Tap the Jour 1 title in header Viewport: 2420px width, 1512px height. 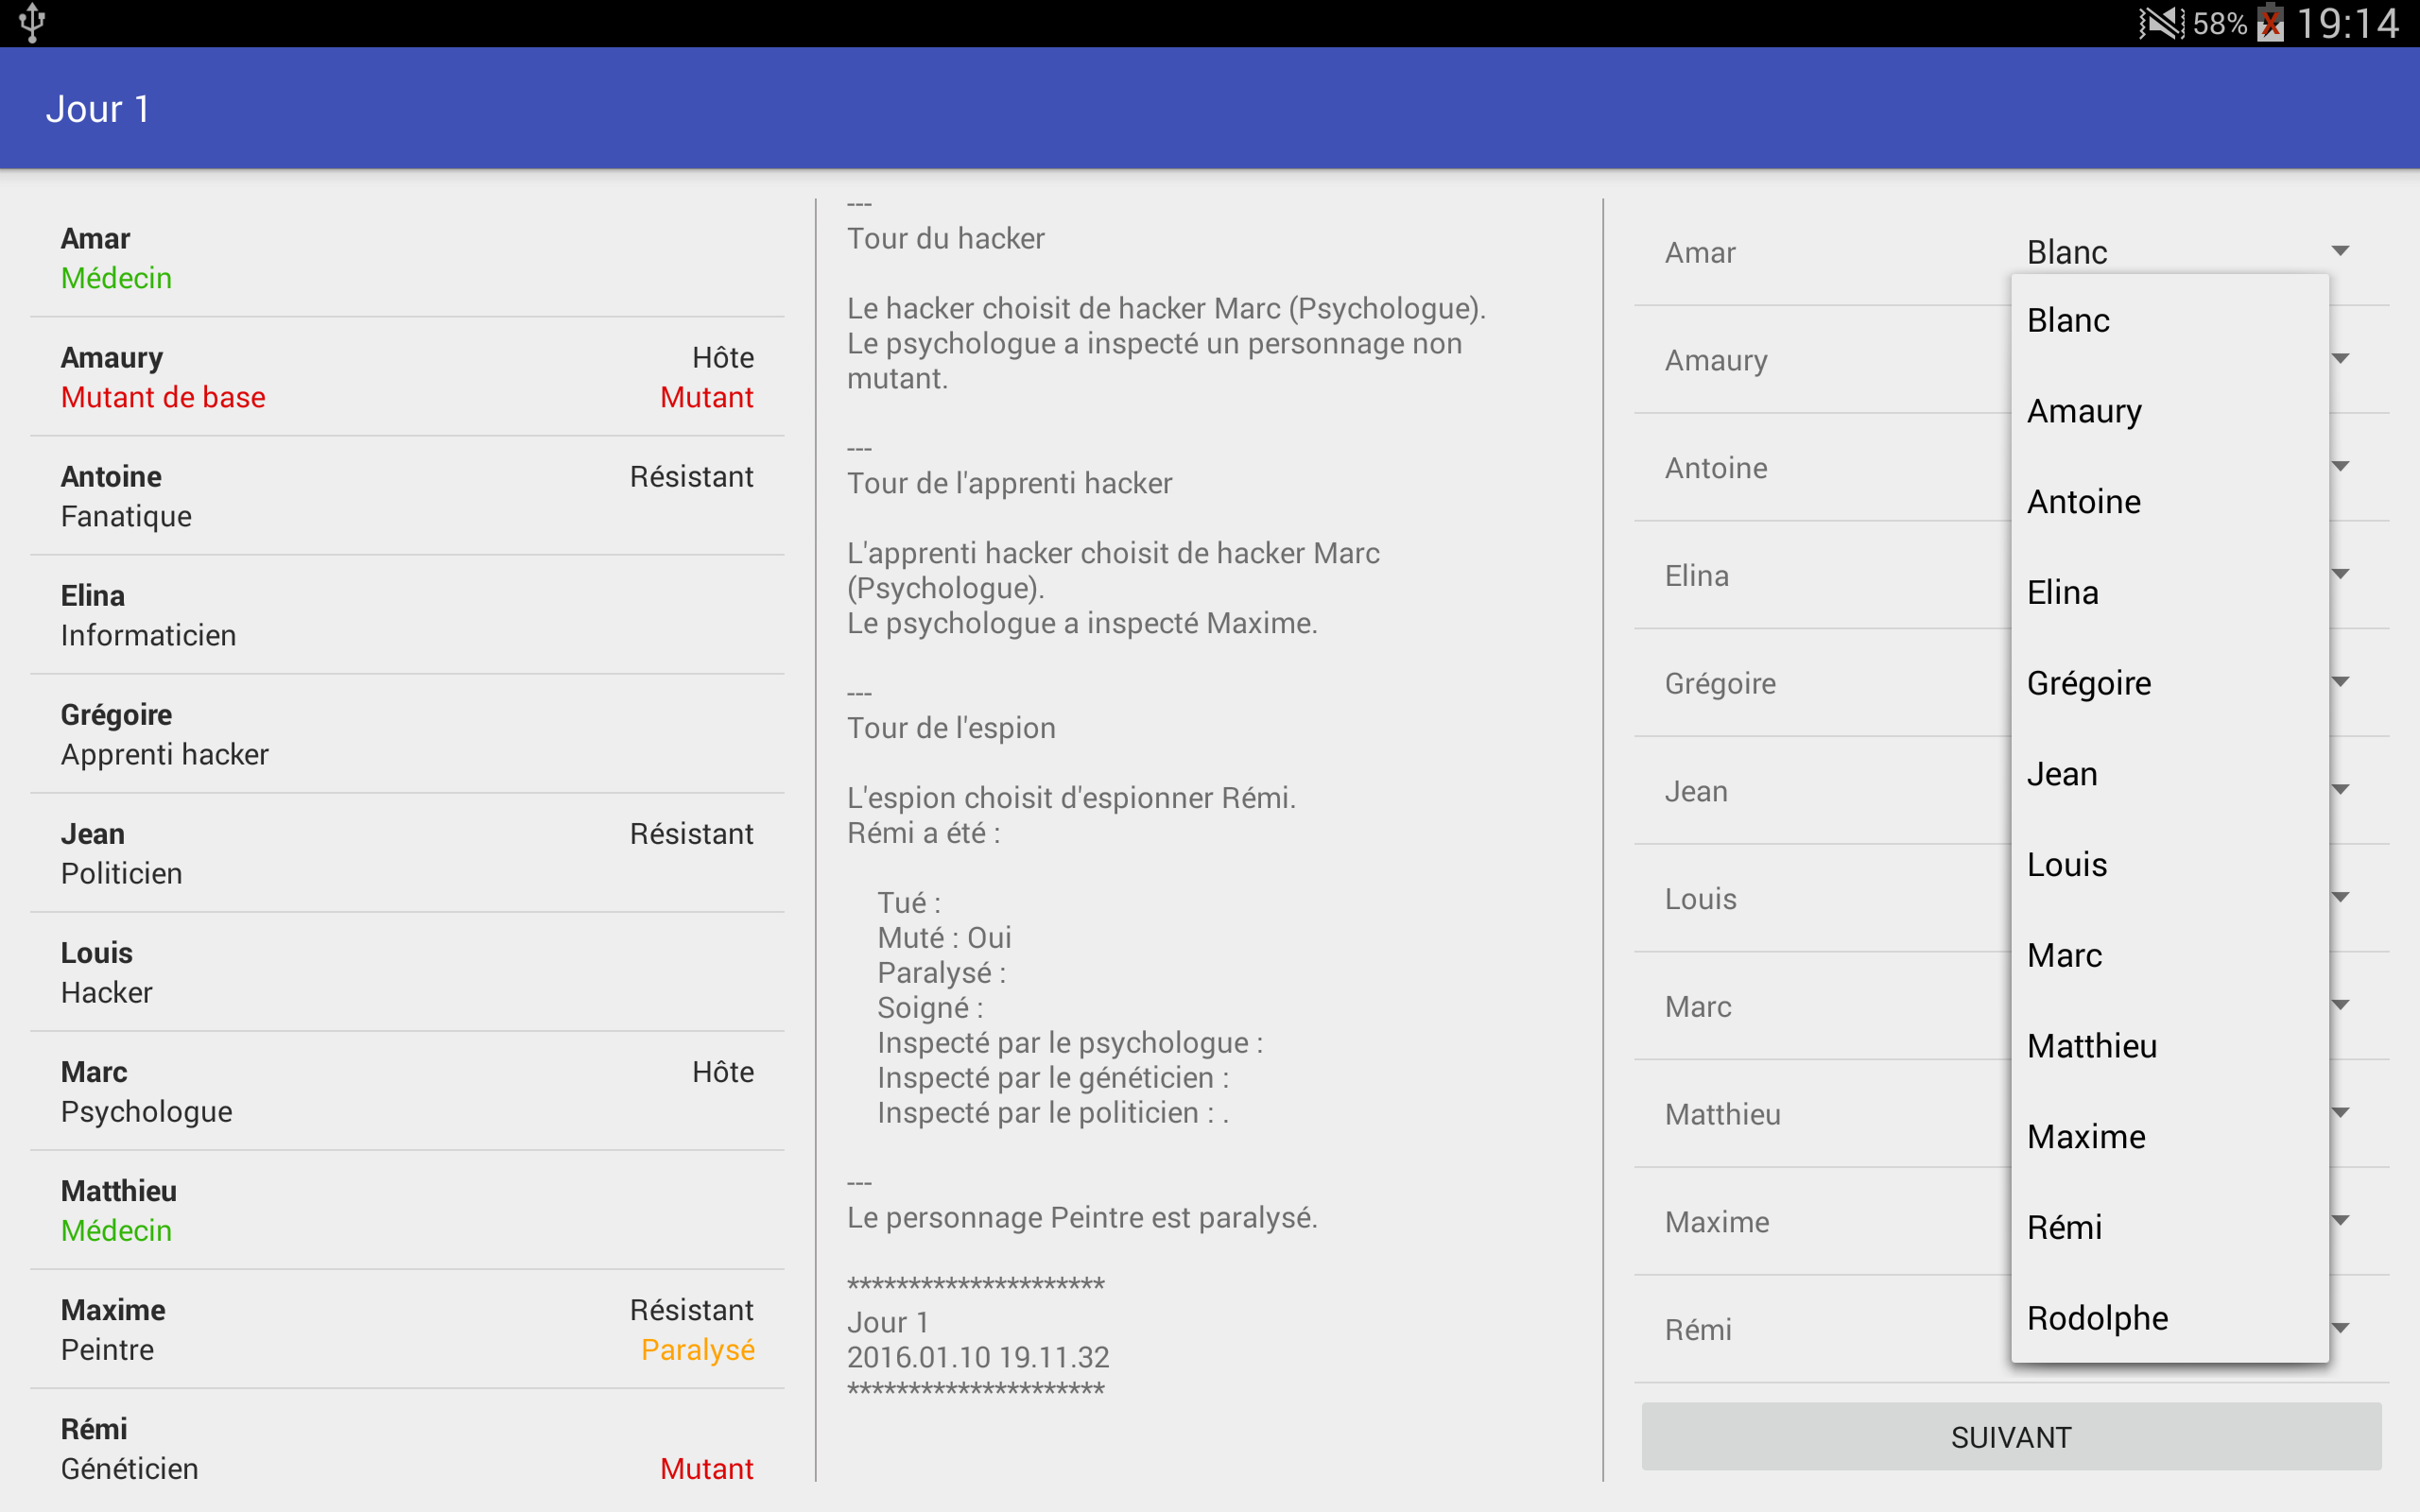pyautogui.click(x=98, y=108)
